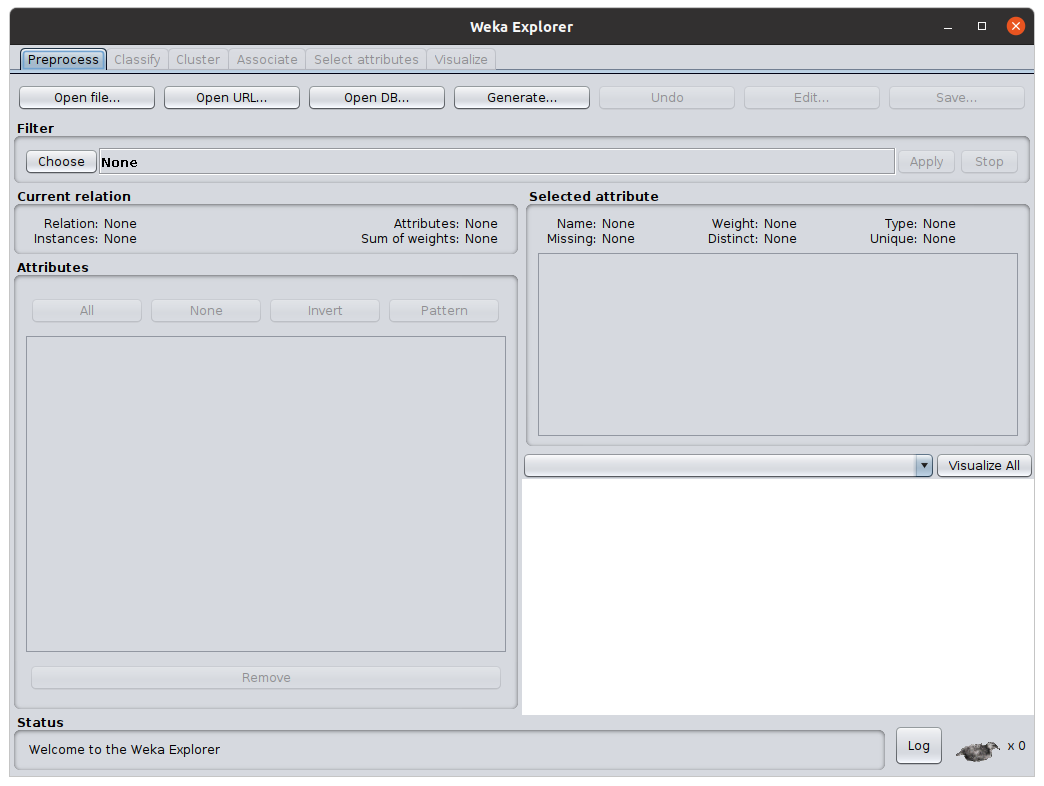Click the x 0 process counter text

click(1017, 746)
